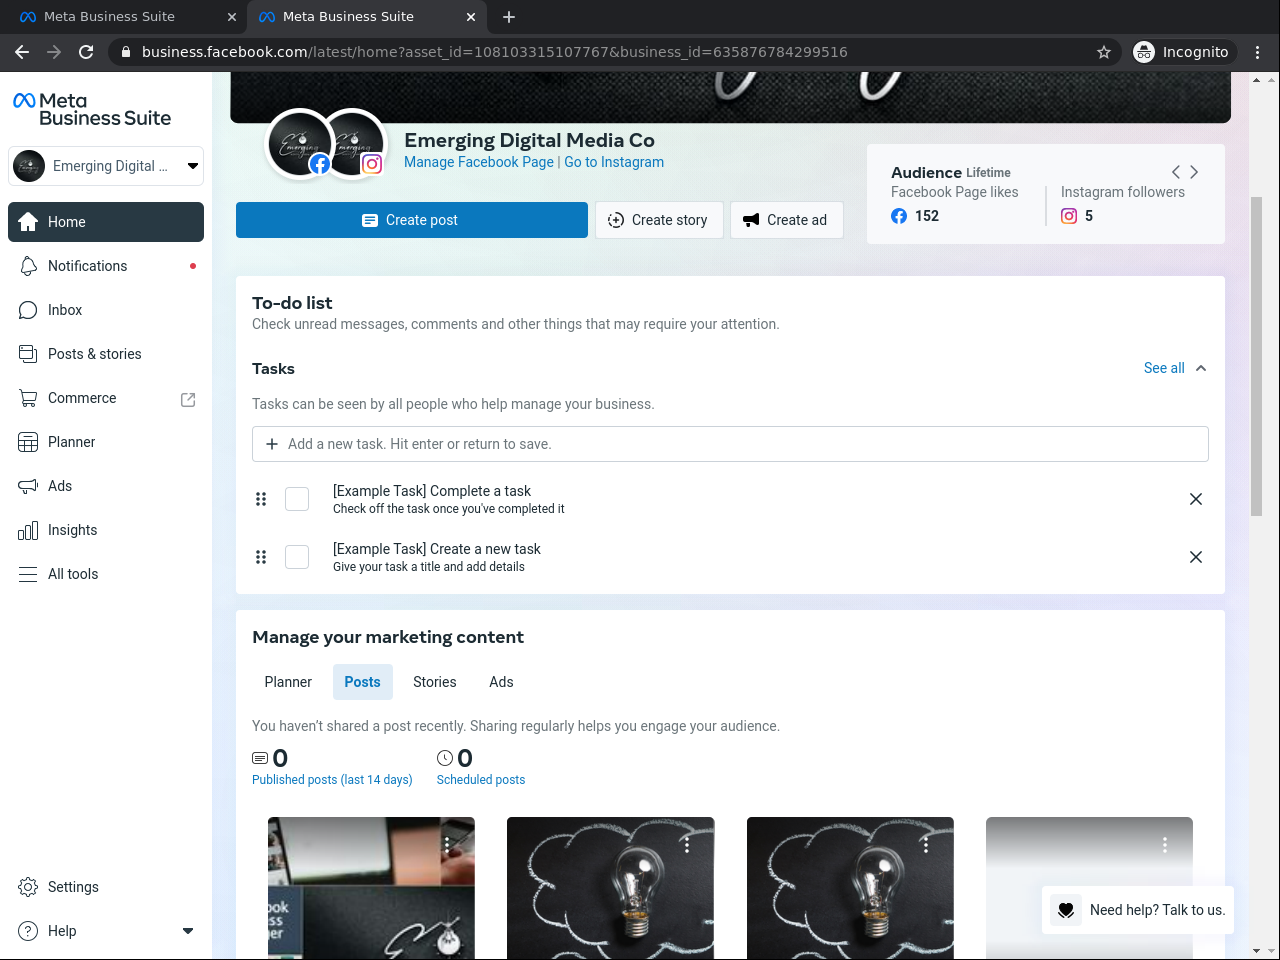Viewport: 1280px width, 960px height.
Task: Click the Help question mark icon
Action: point(28,931)
